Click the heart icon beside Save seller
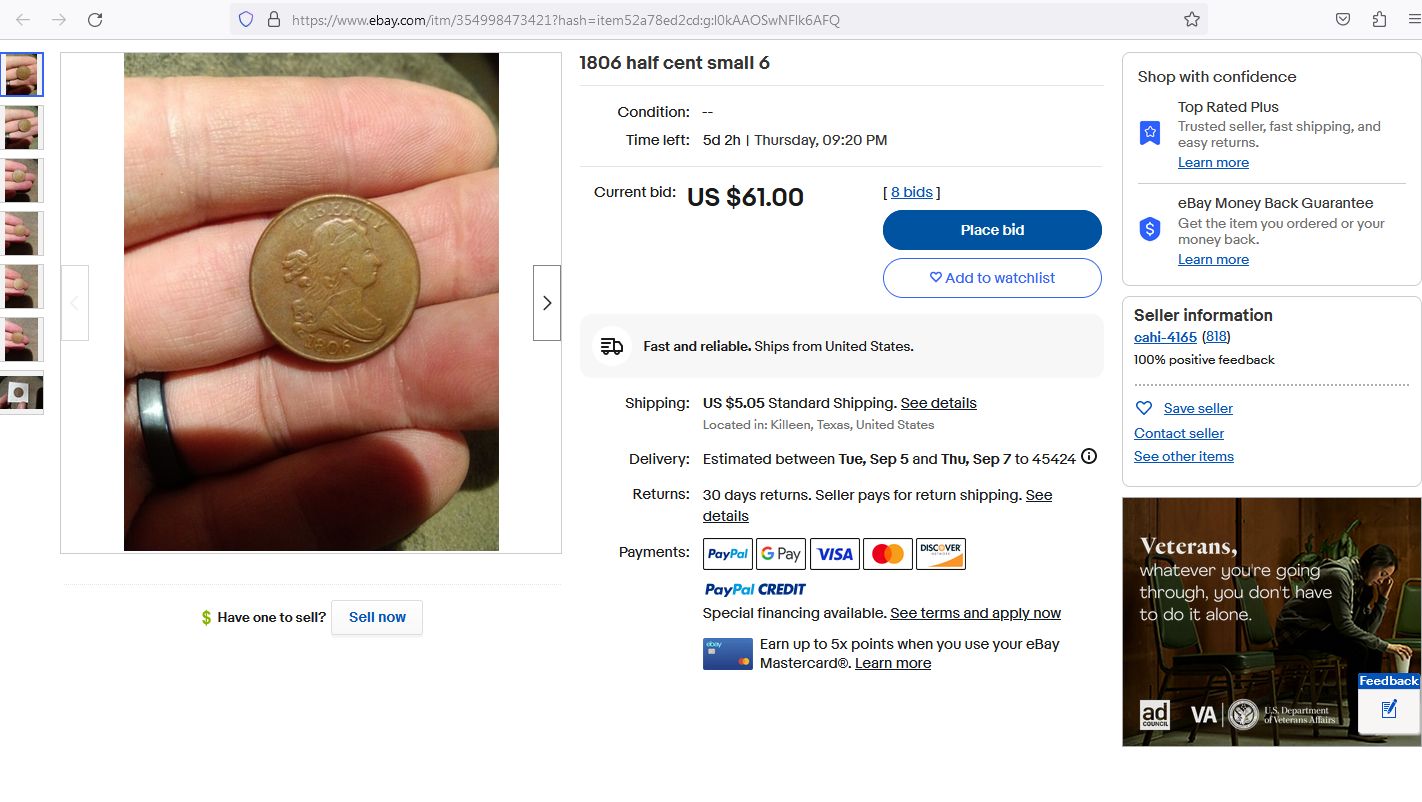Viewport: 1422px width, 802px height. [x=1144, y=408]
